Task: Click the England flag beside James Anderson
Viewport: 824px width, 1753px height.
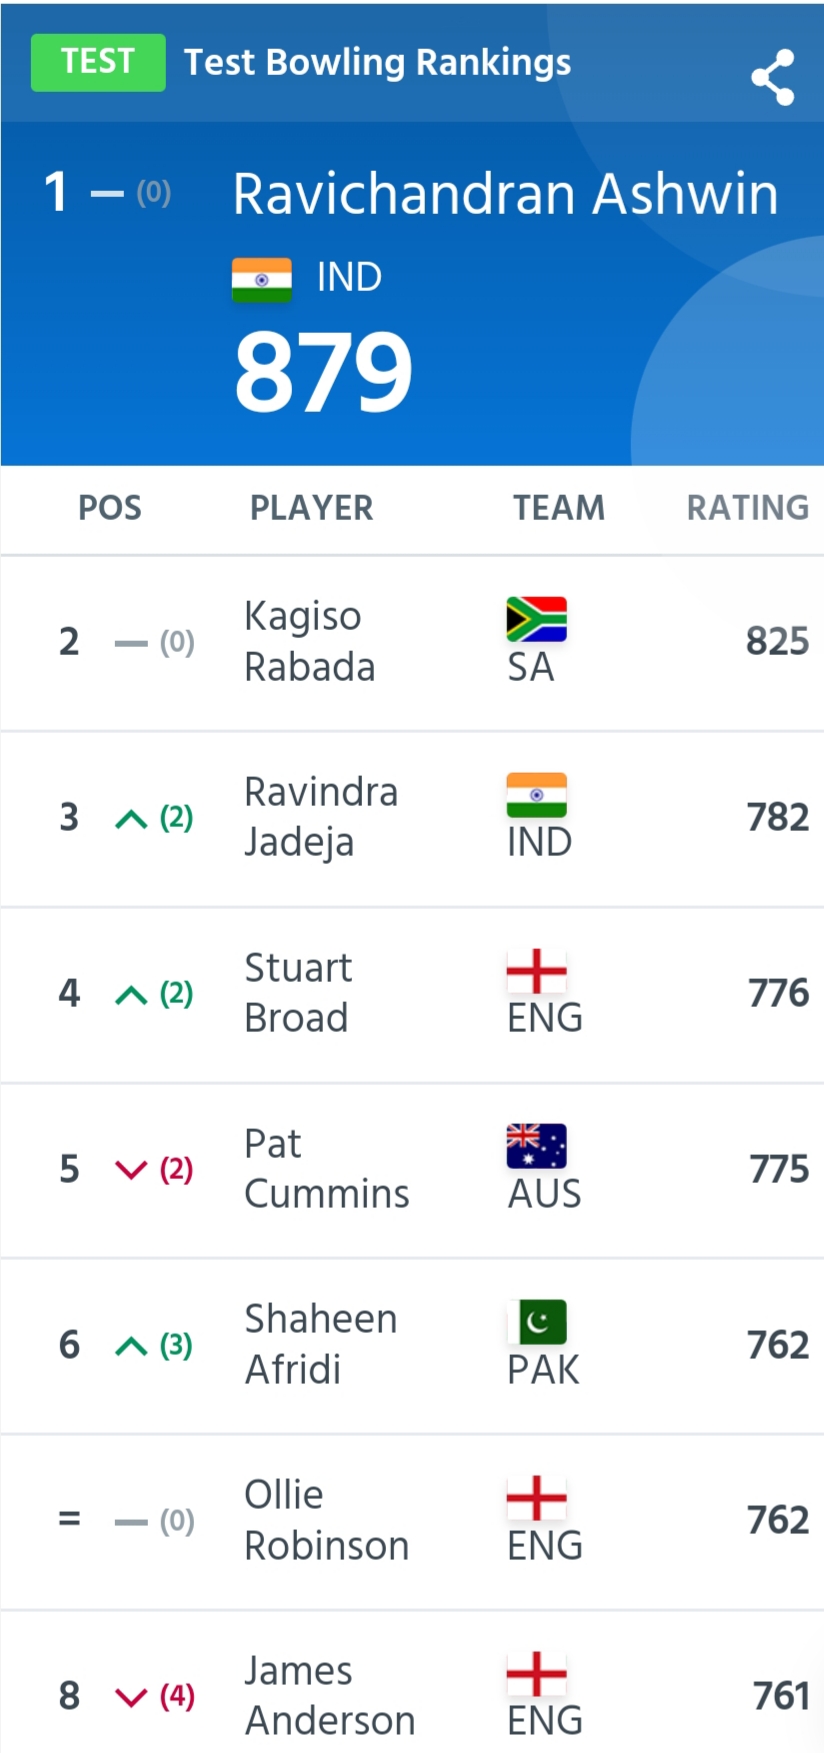Action: coord(536,1673)
